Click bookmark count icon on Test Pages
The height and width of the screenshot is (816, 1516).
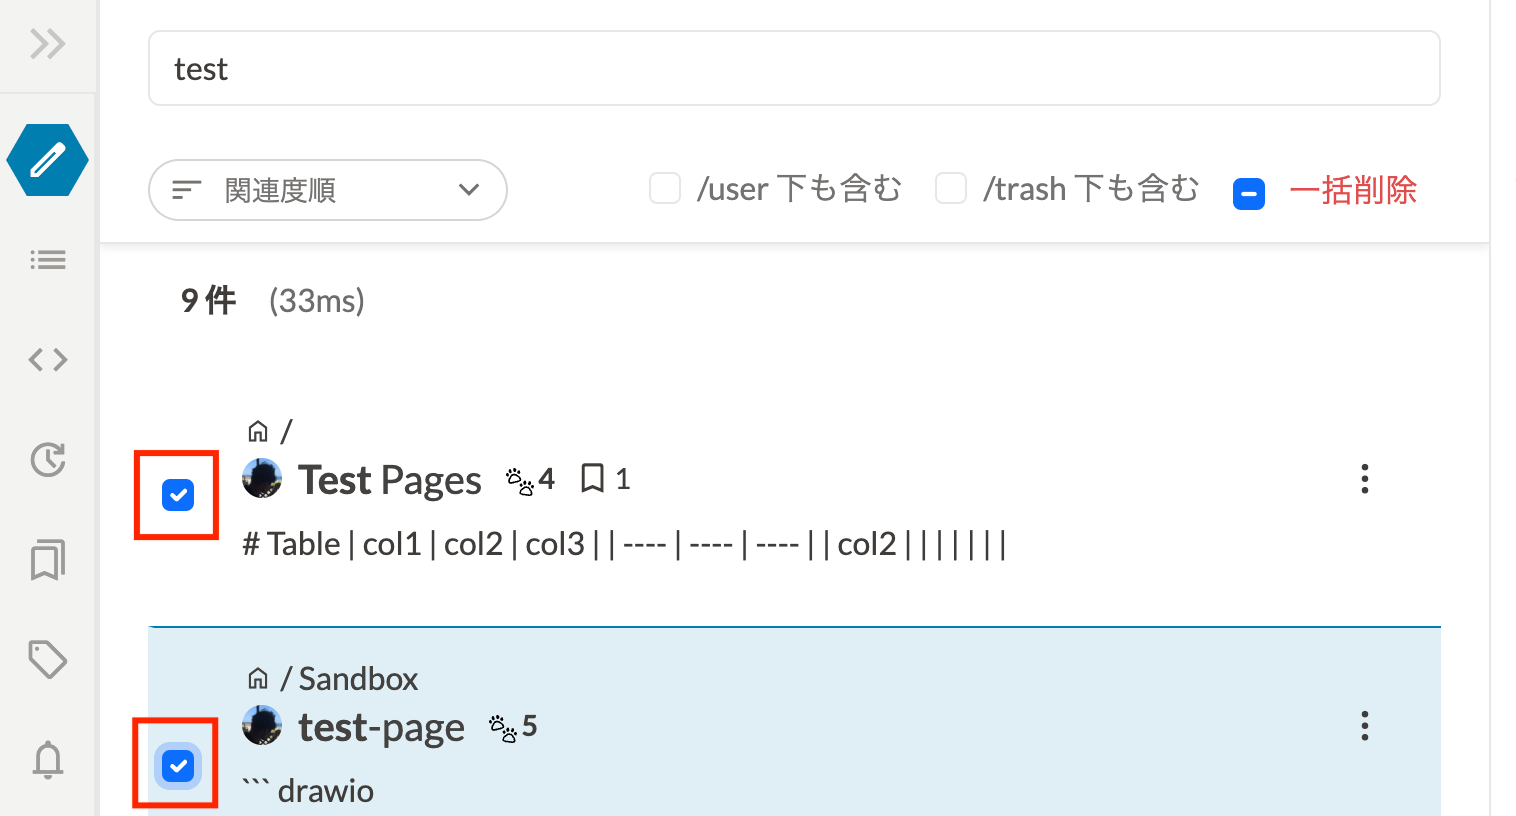[605, 479]
